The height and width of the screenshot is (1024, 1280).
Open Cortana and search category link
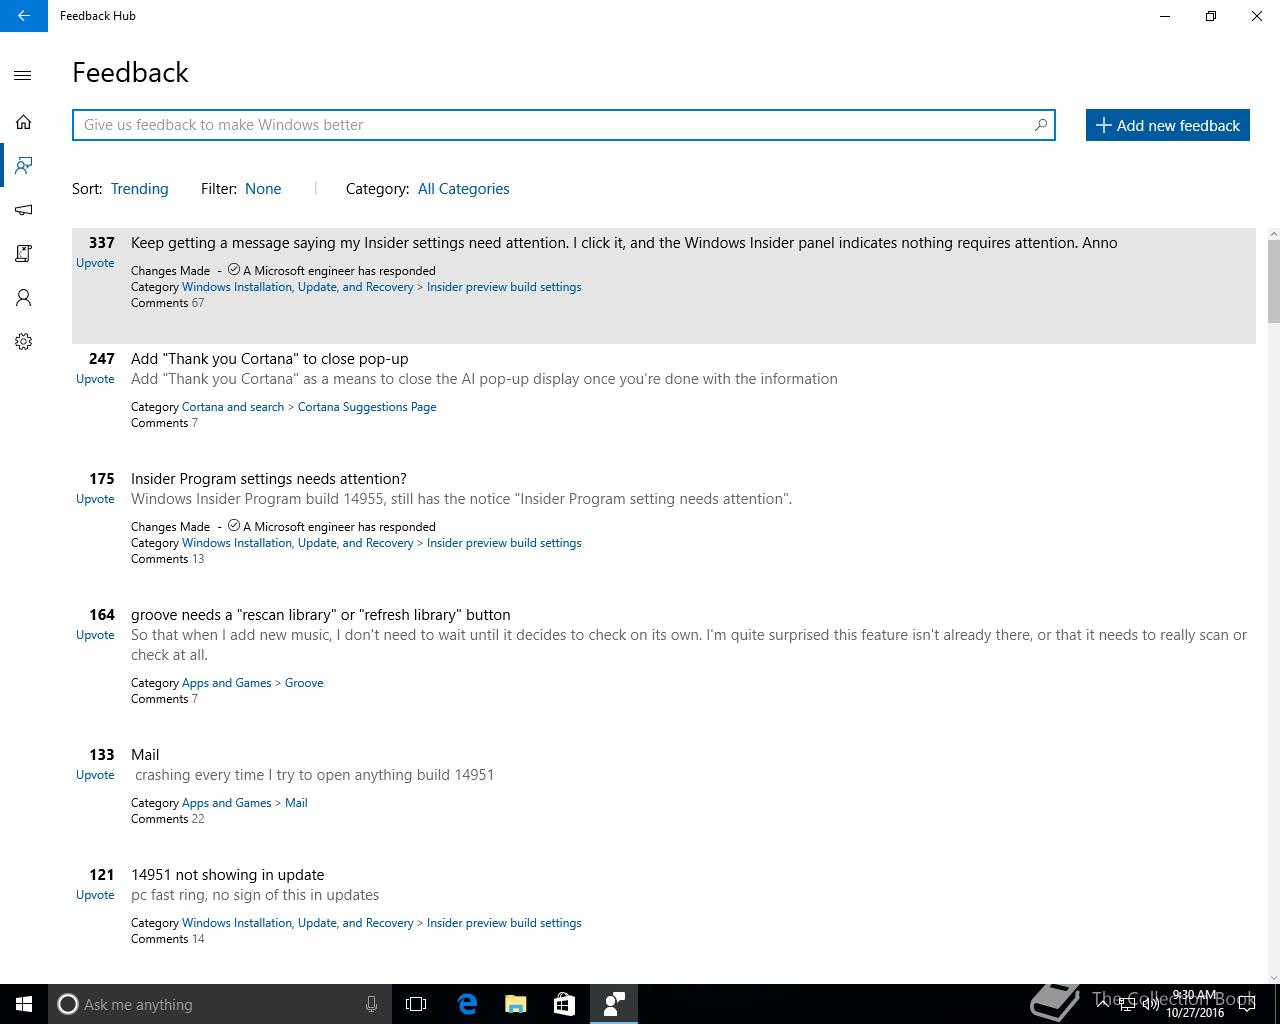click(233, 407)
